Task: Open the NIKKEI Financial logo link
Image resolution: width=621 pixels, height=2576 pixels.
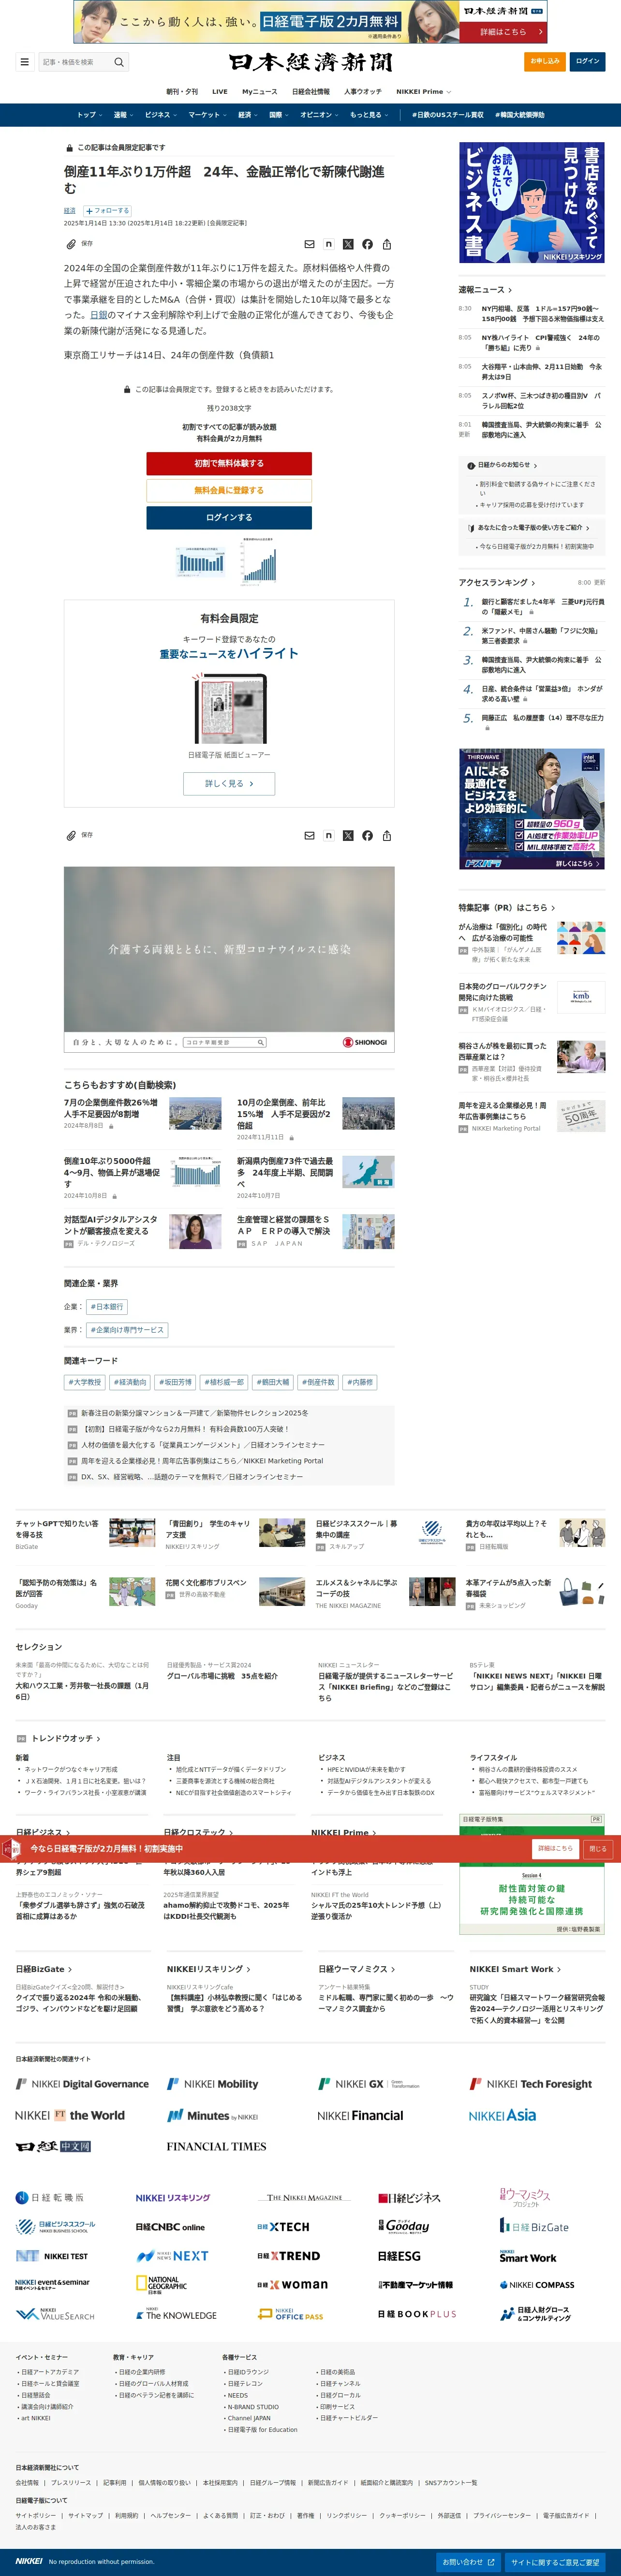Action: point(360,2115)
